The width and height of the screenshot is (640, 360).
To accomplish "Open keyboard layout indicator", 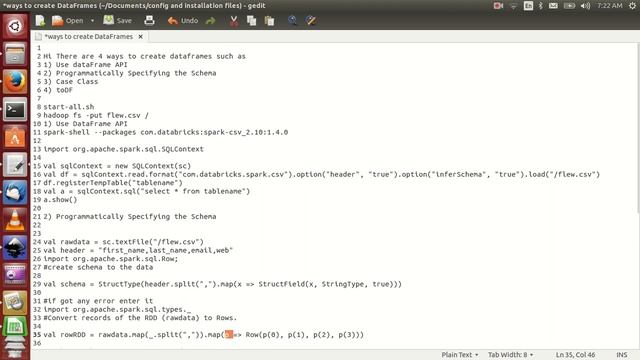I will pos(528,6).
